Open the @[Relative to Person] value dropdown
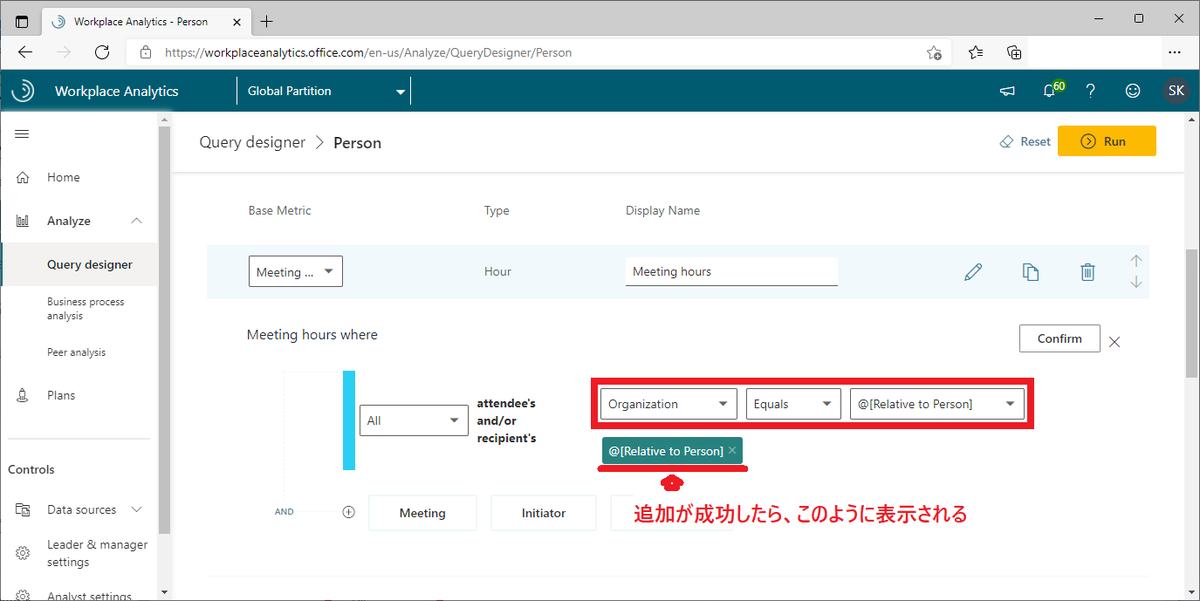 (937, 404)
